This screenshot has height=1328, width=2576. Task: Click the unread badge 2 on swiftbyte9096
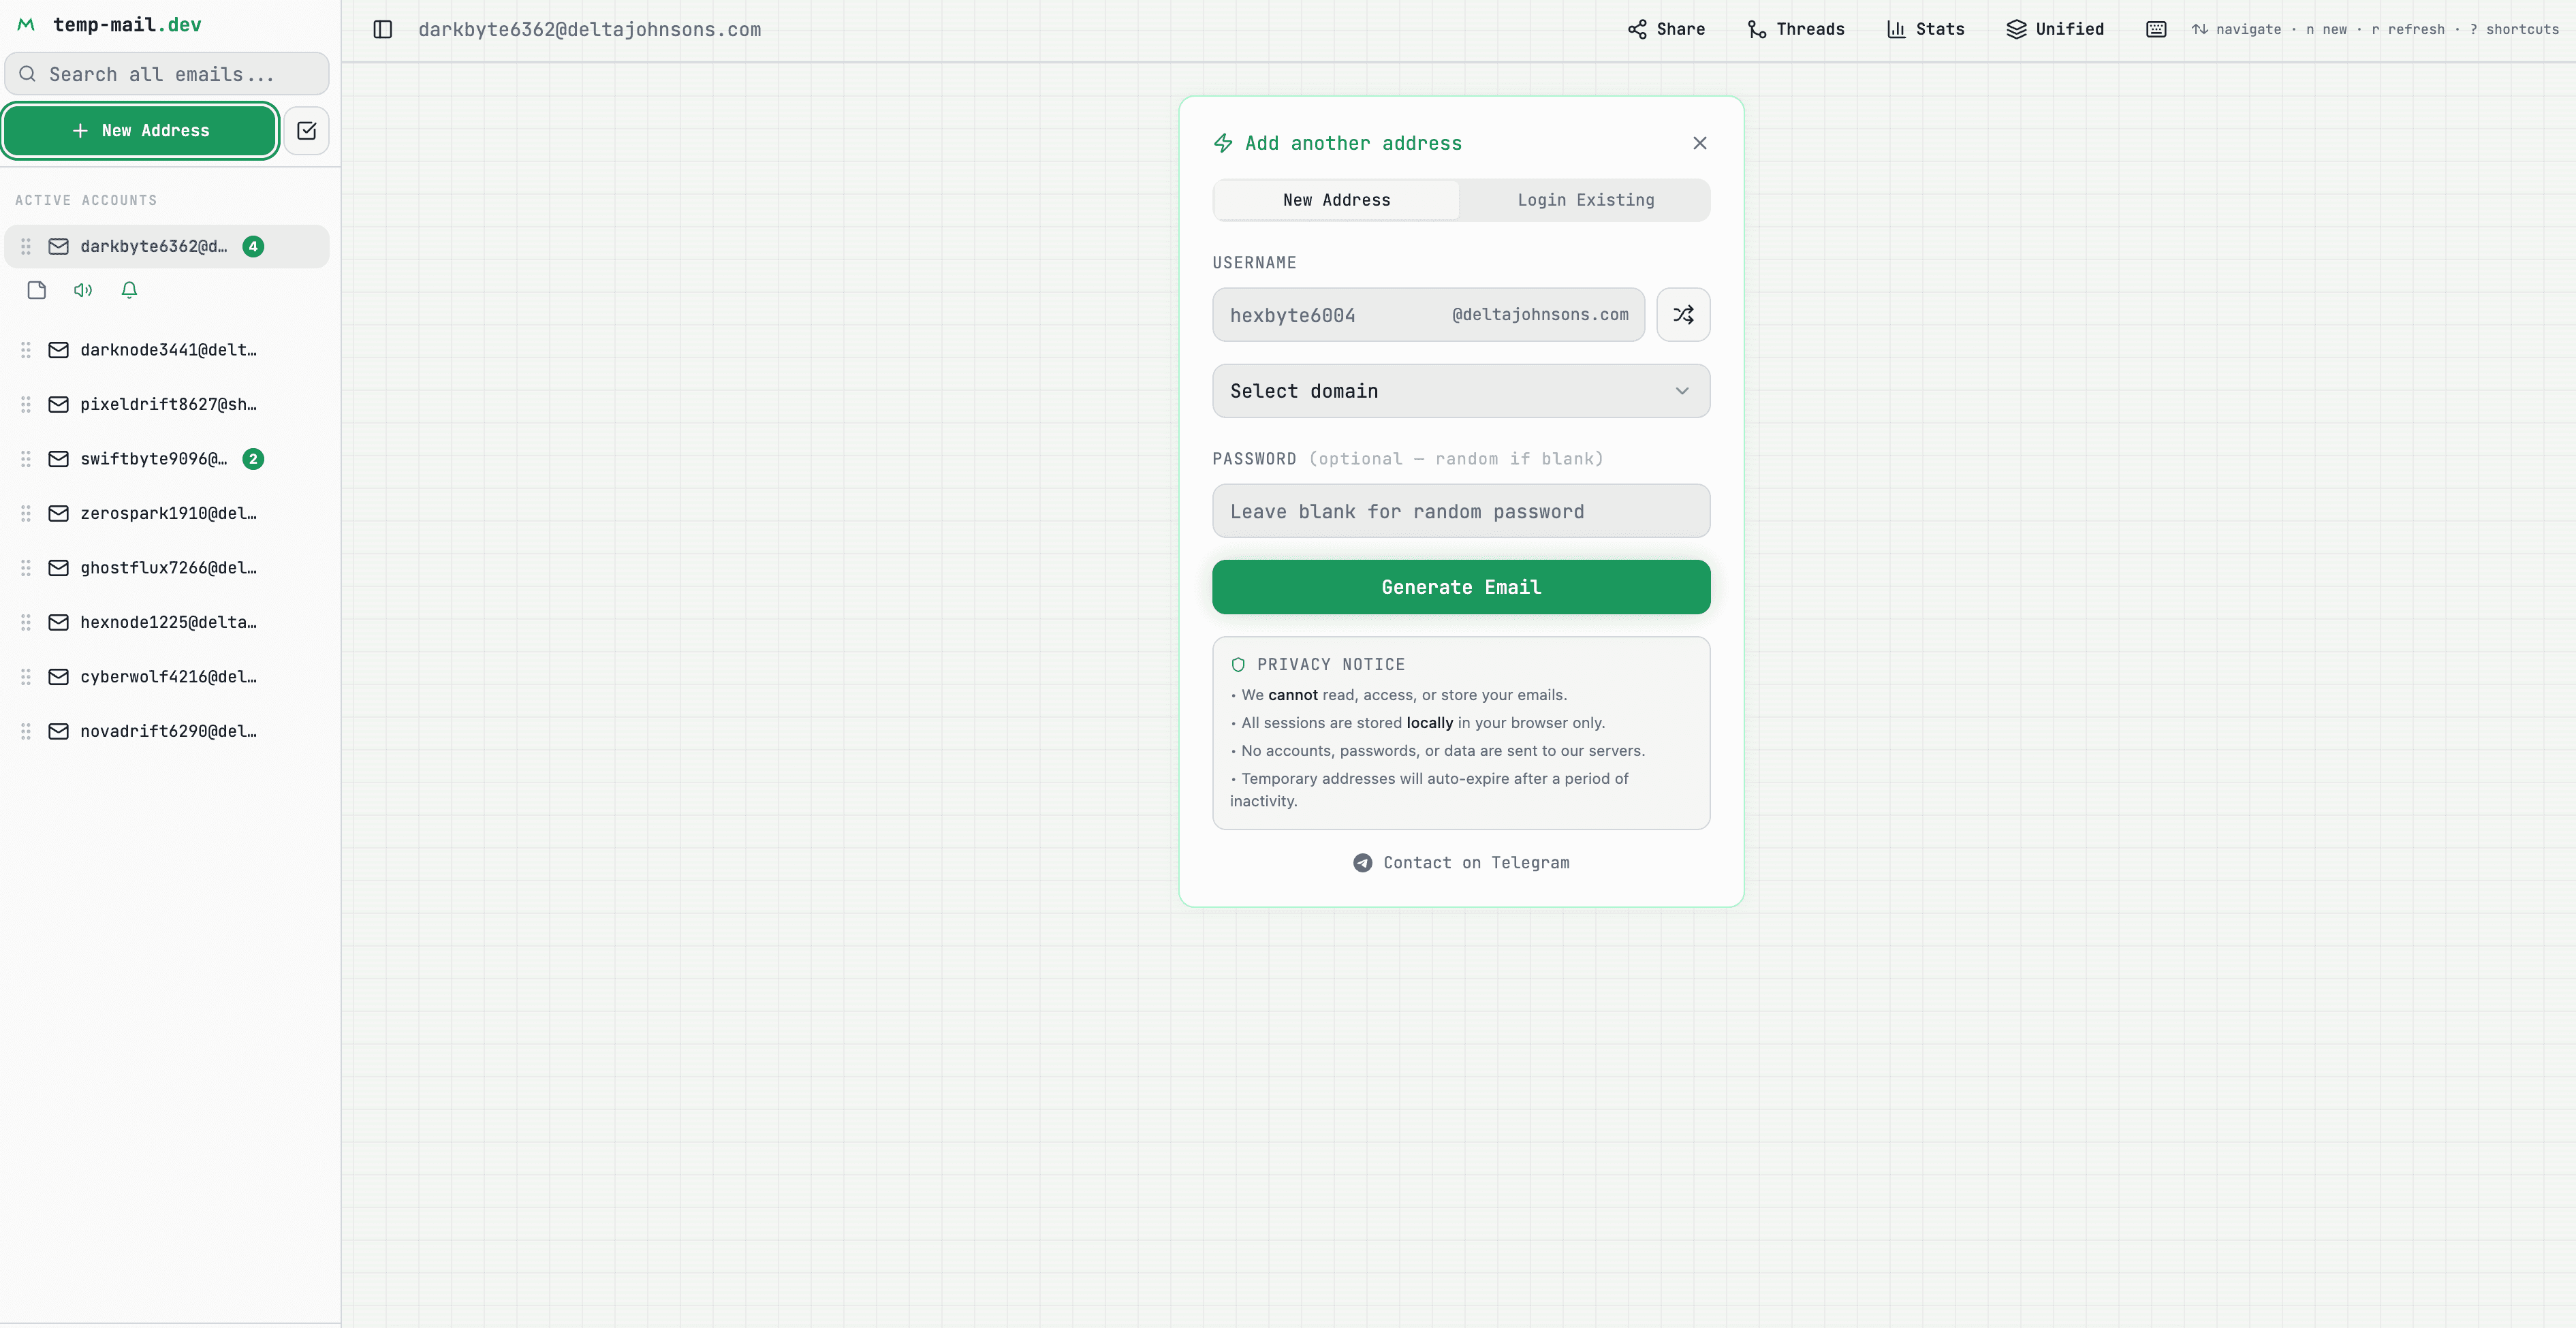(x=253, y=459)
